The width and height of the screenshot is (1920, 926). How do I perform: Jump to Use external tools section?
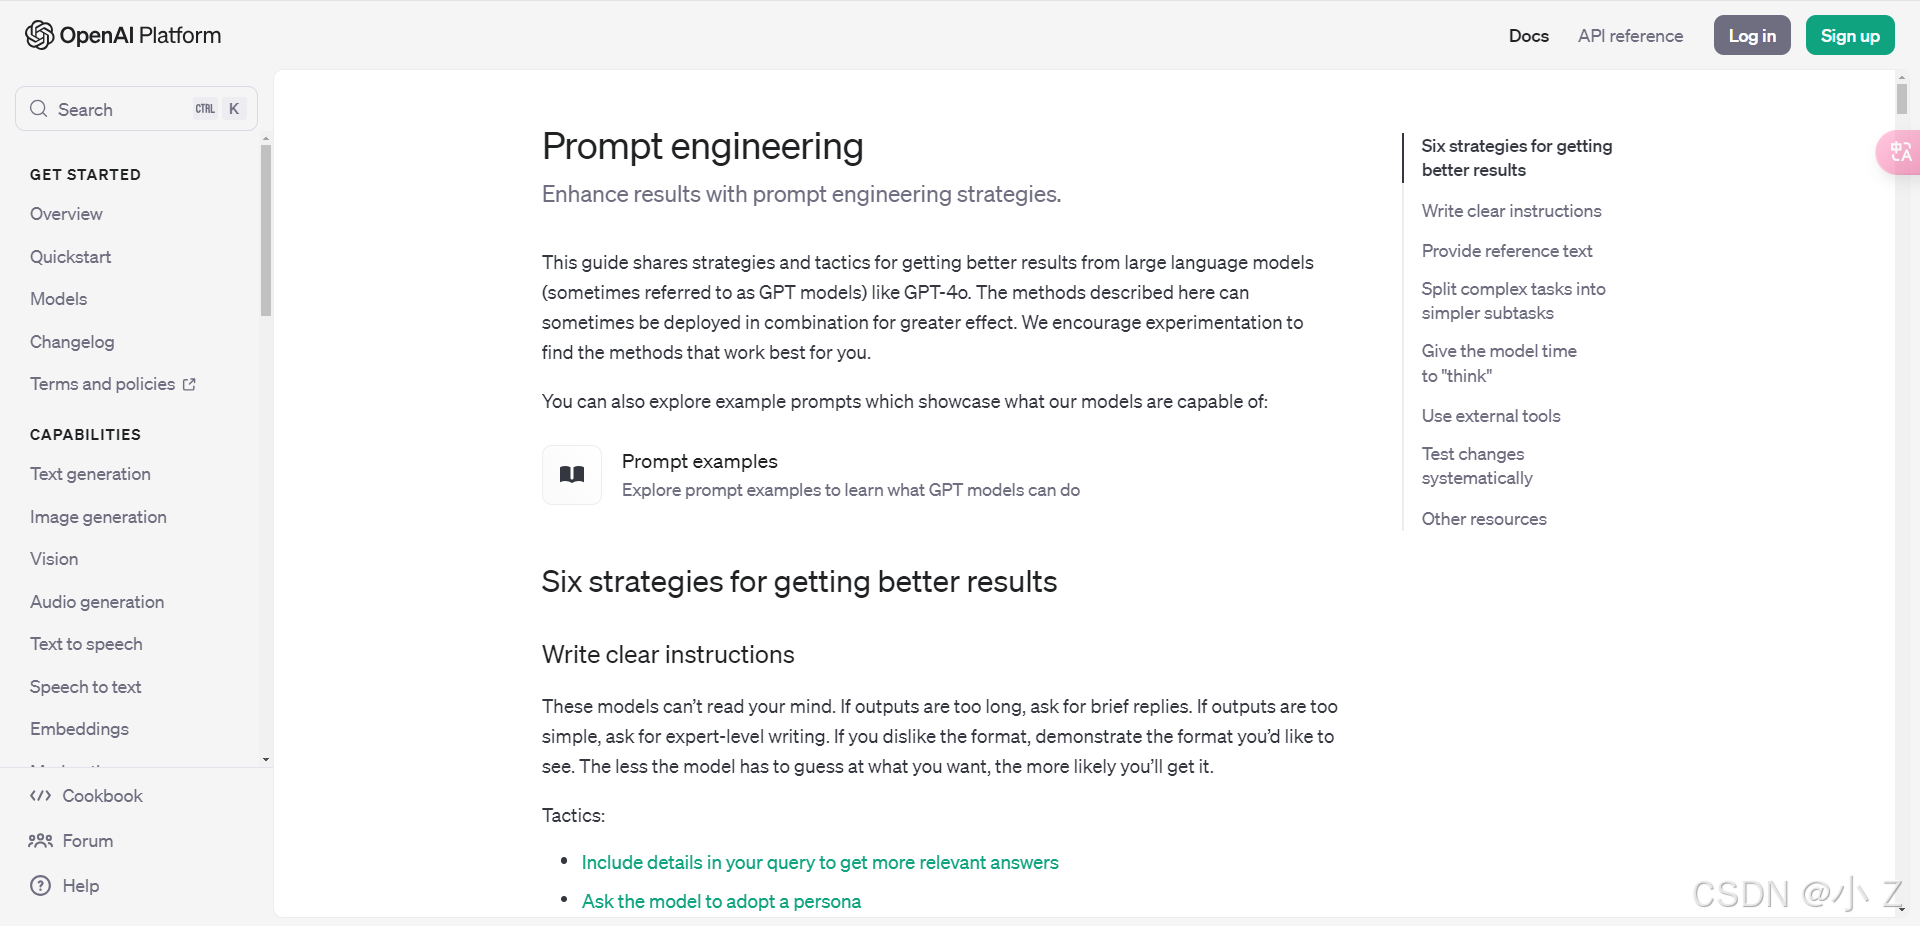click(1491, 416)
